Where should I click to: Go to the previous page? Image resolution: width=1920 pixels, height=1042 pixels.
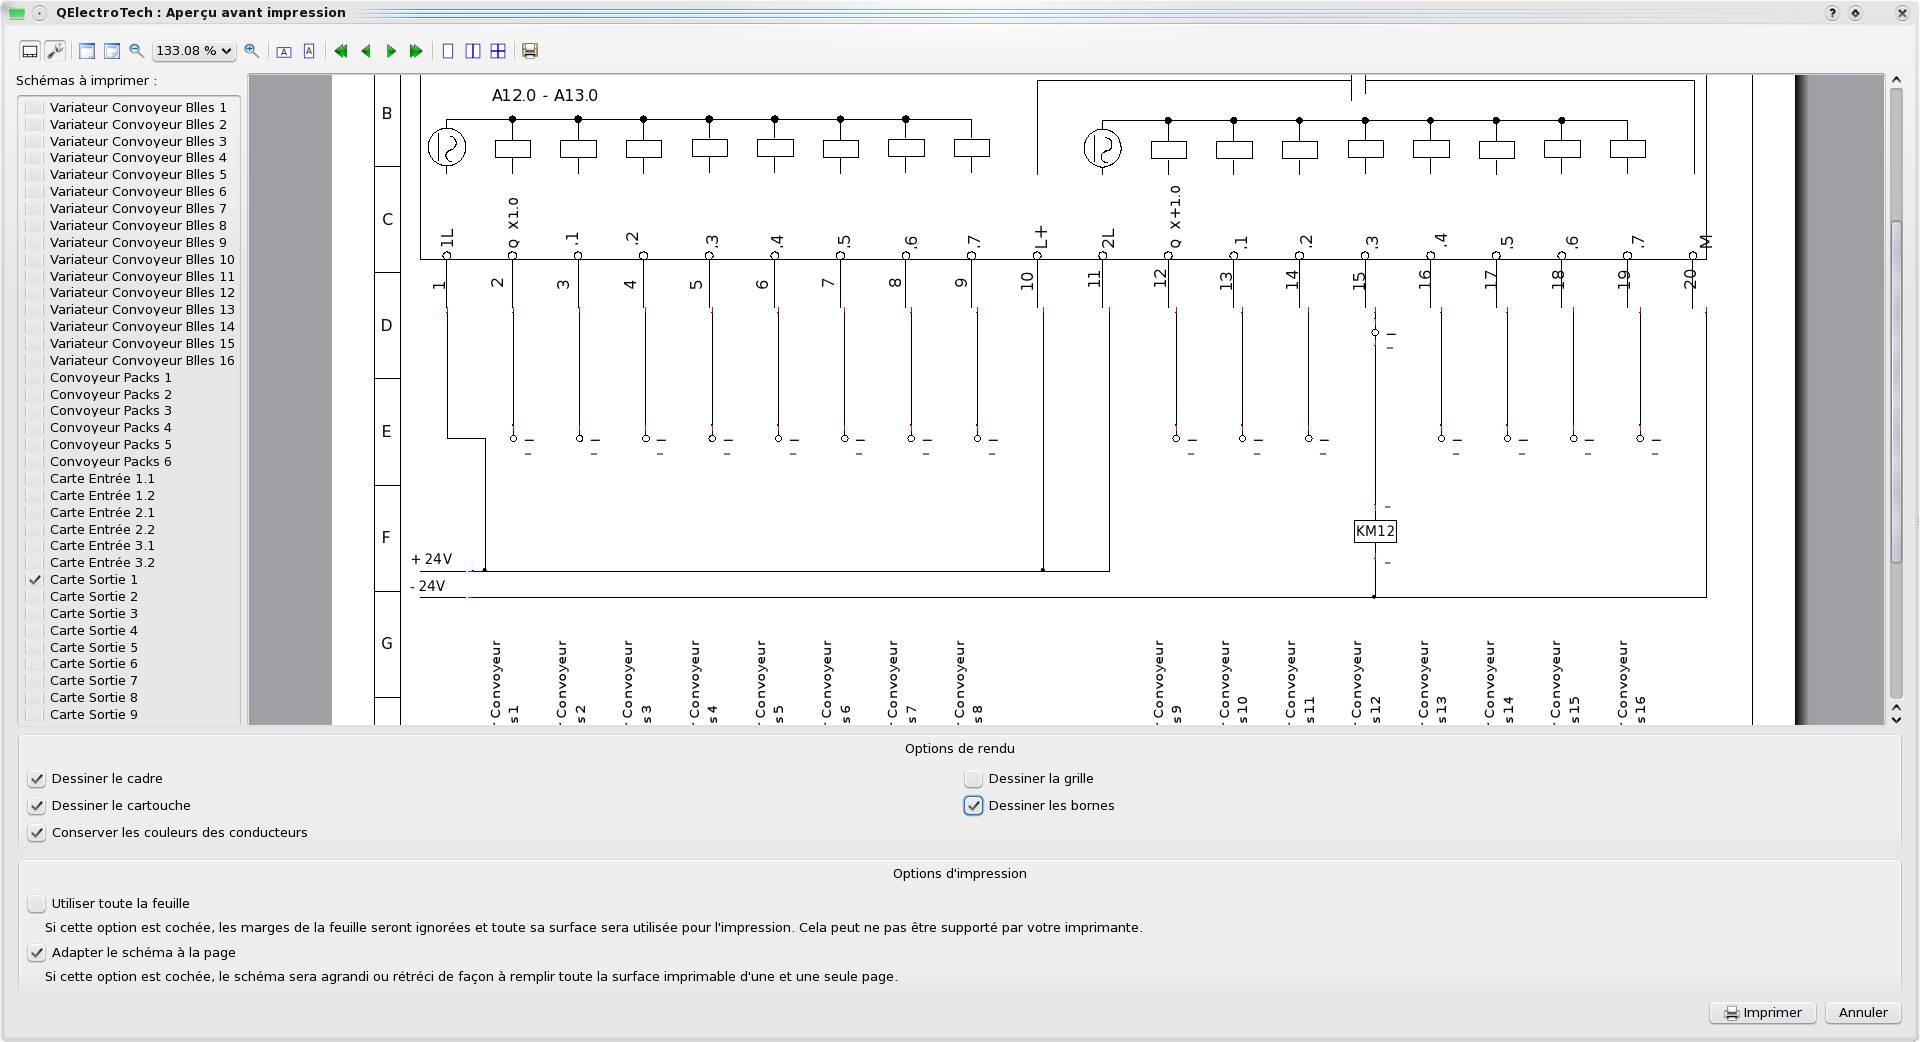[366, 51]
